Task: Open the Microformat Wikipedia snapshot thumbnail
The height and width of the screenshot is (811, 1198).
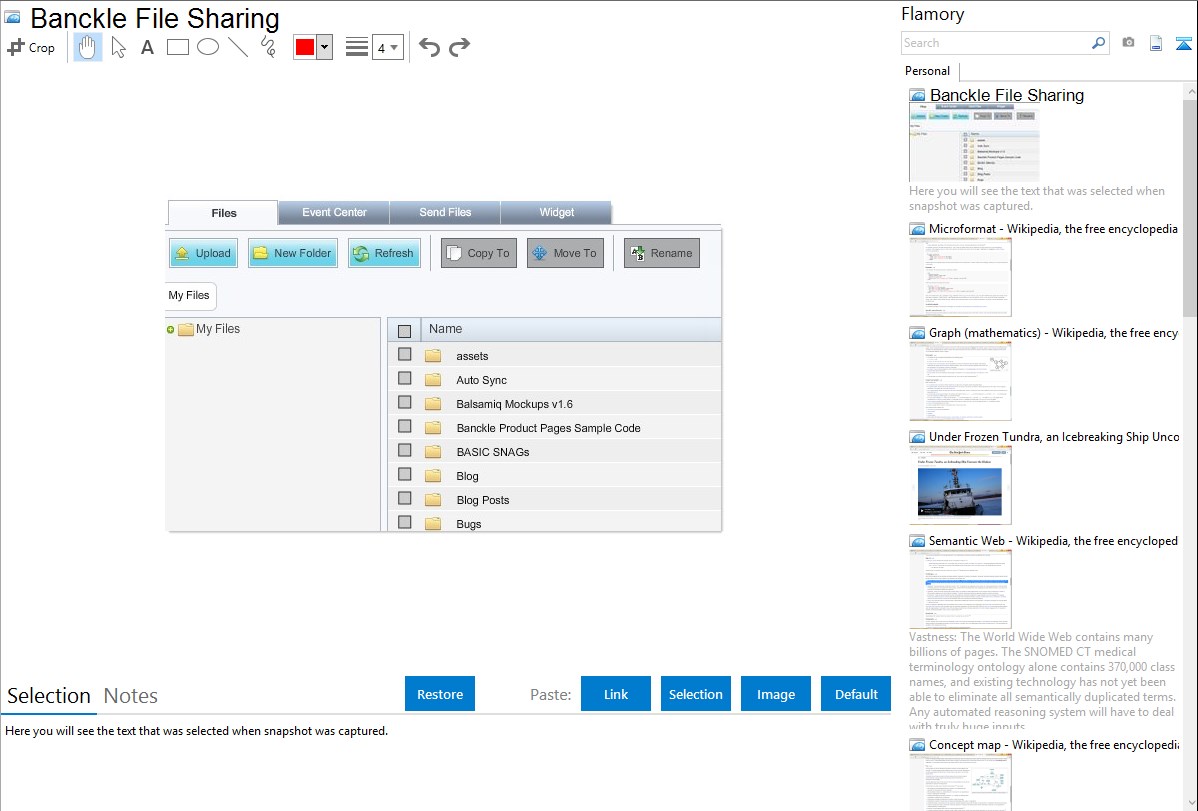Action: click(960, 277)
